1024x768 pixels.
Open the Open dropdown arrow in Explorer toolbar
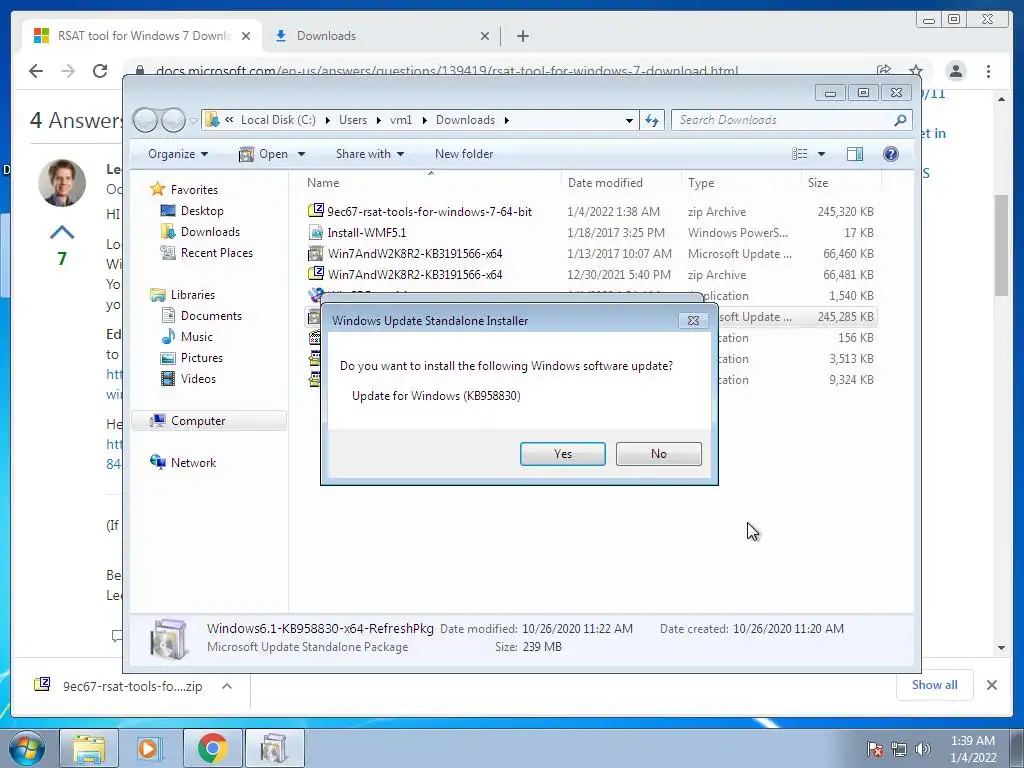click(x=302, y=154)
